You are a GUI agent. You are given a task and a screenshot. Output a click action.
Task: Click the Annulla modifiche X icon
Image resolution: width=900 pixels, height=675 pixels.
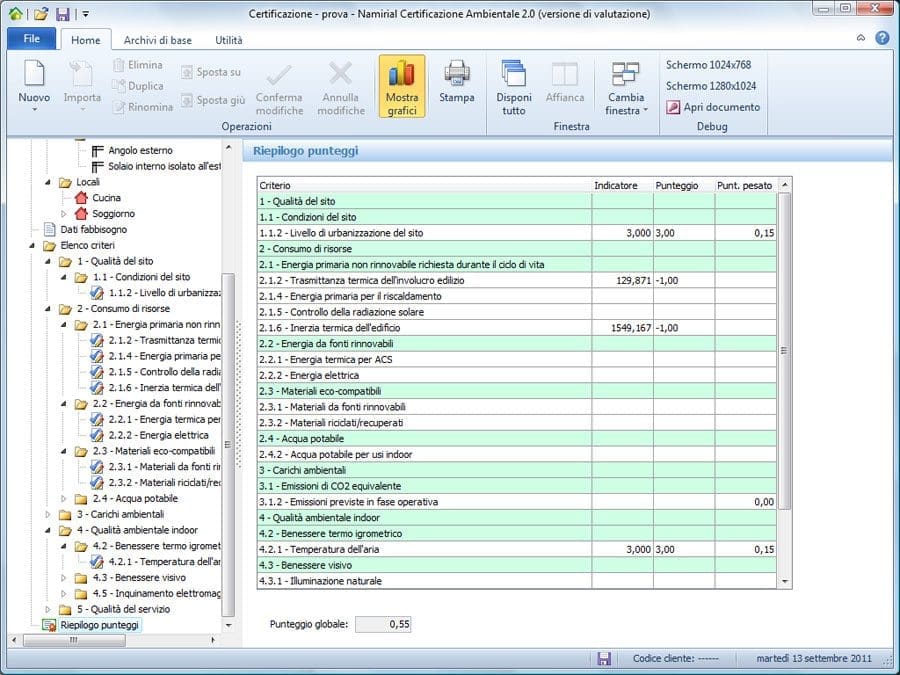tap(340, 73)
